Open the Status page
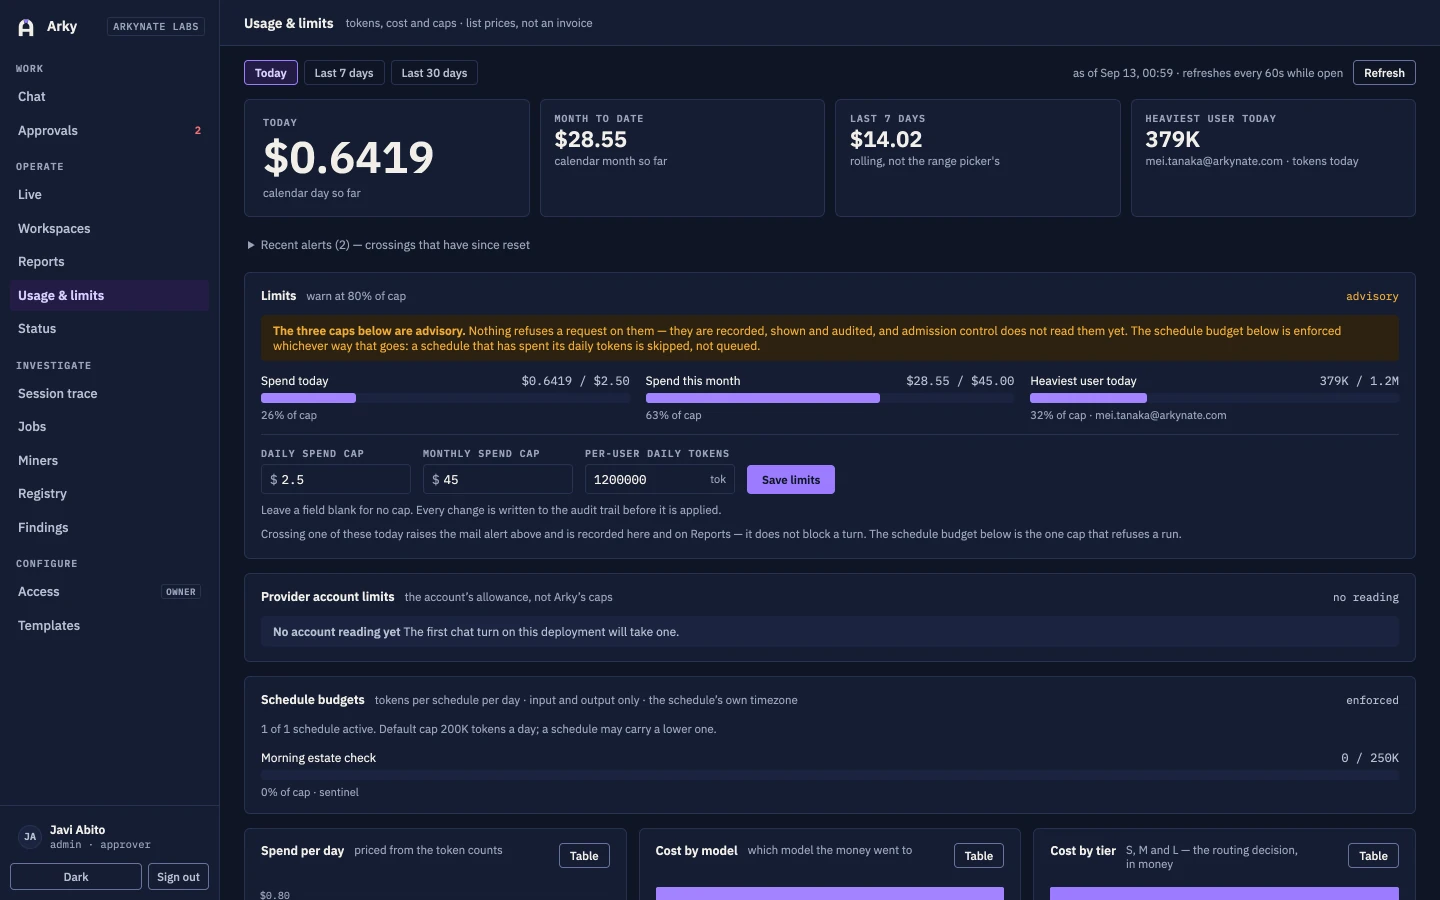The image size is (1440, 900). click(x=109, y=329)
